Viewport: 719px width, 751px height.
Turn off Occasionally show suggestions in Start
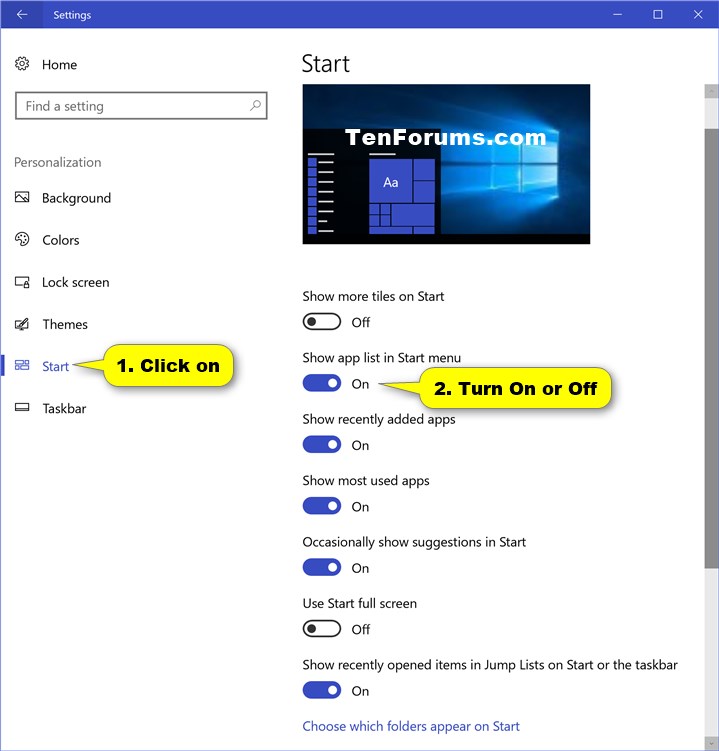(321, 567)
